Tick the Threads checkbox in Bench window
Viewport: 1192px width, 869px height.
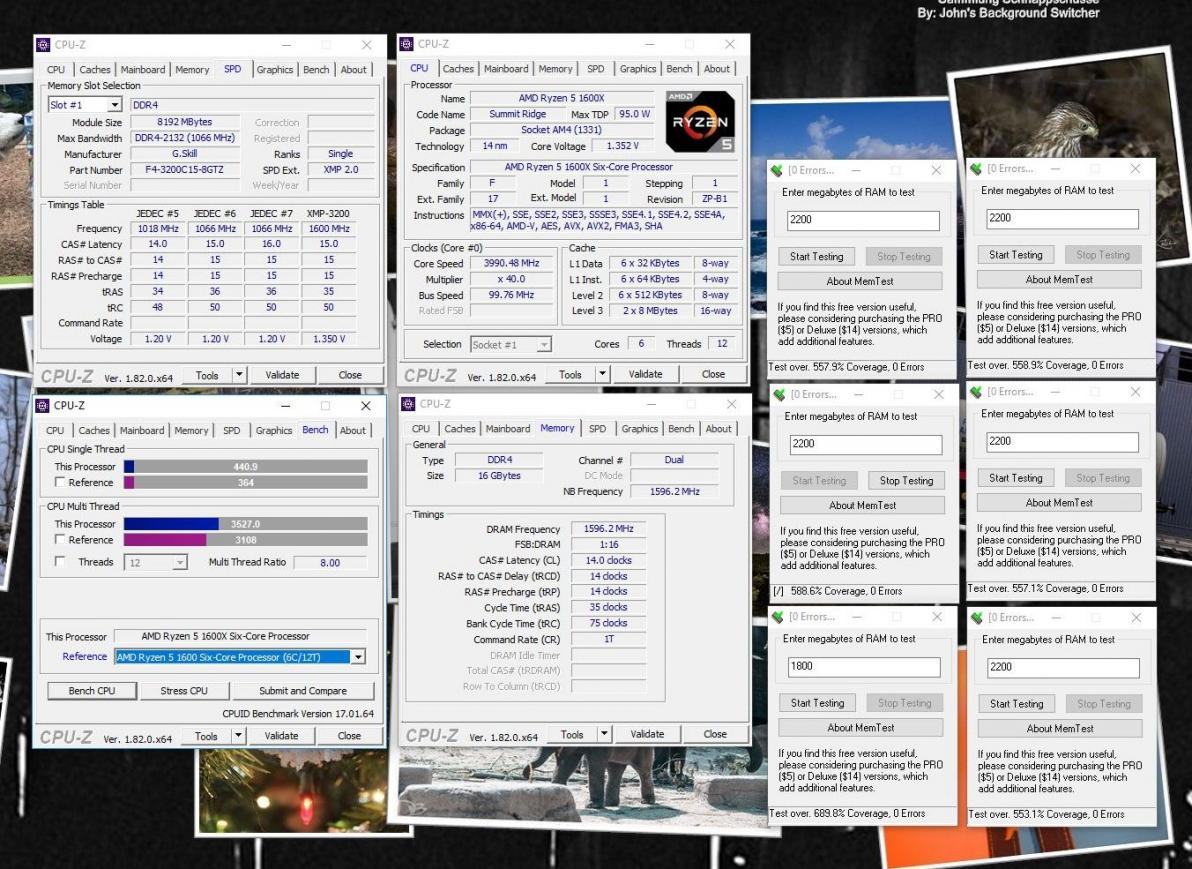[60, 561]
